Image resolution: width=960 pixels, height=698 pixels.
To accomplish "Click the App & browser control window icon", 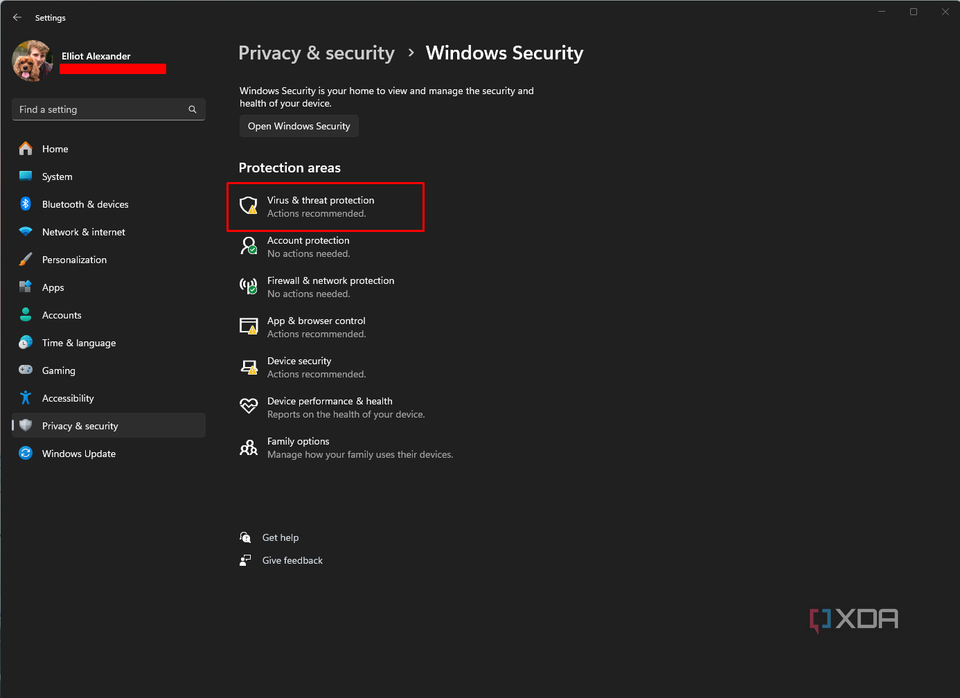I will click(249, 326).
